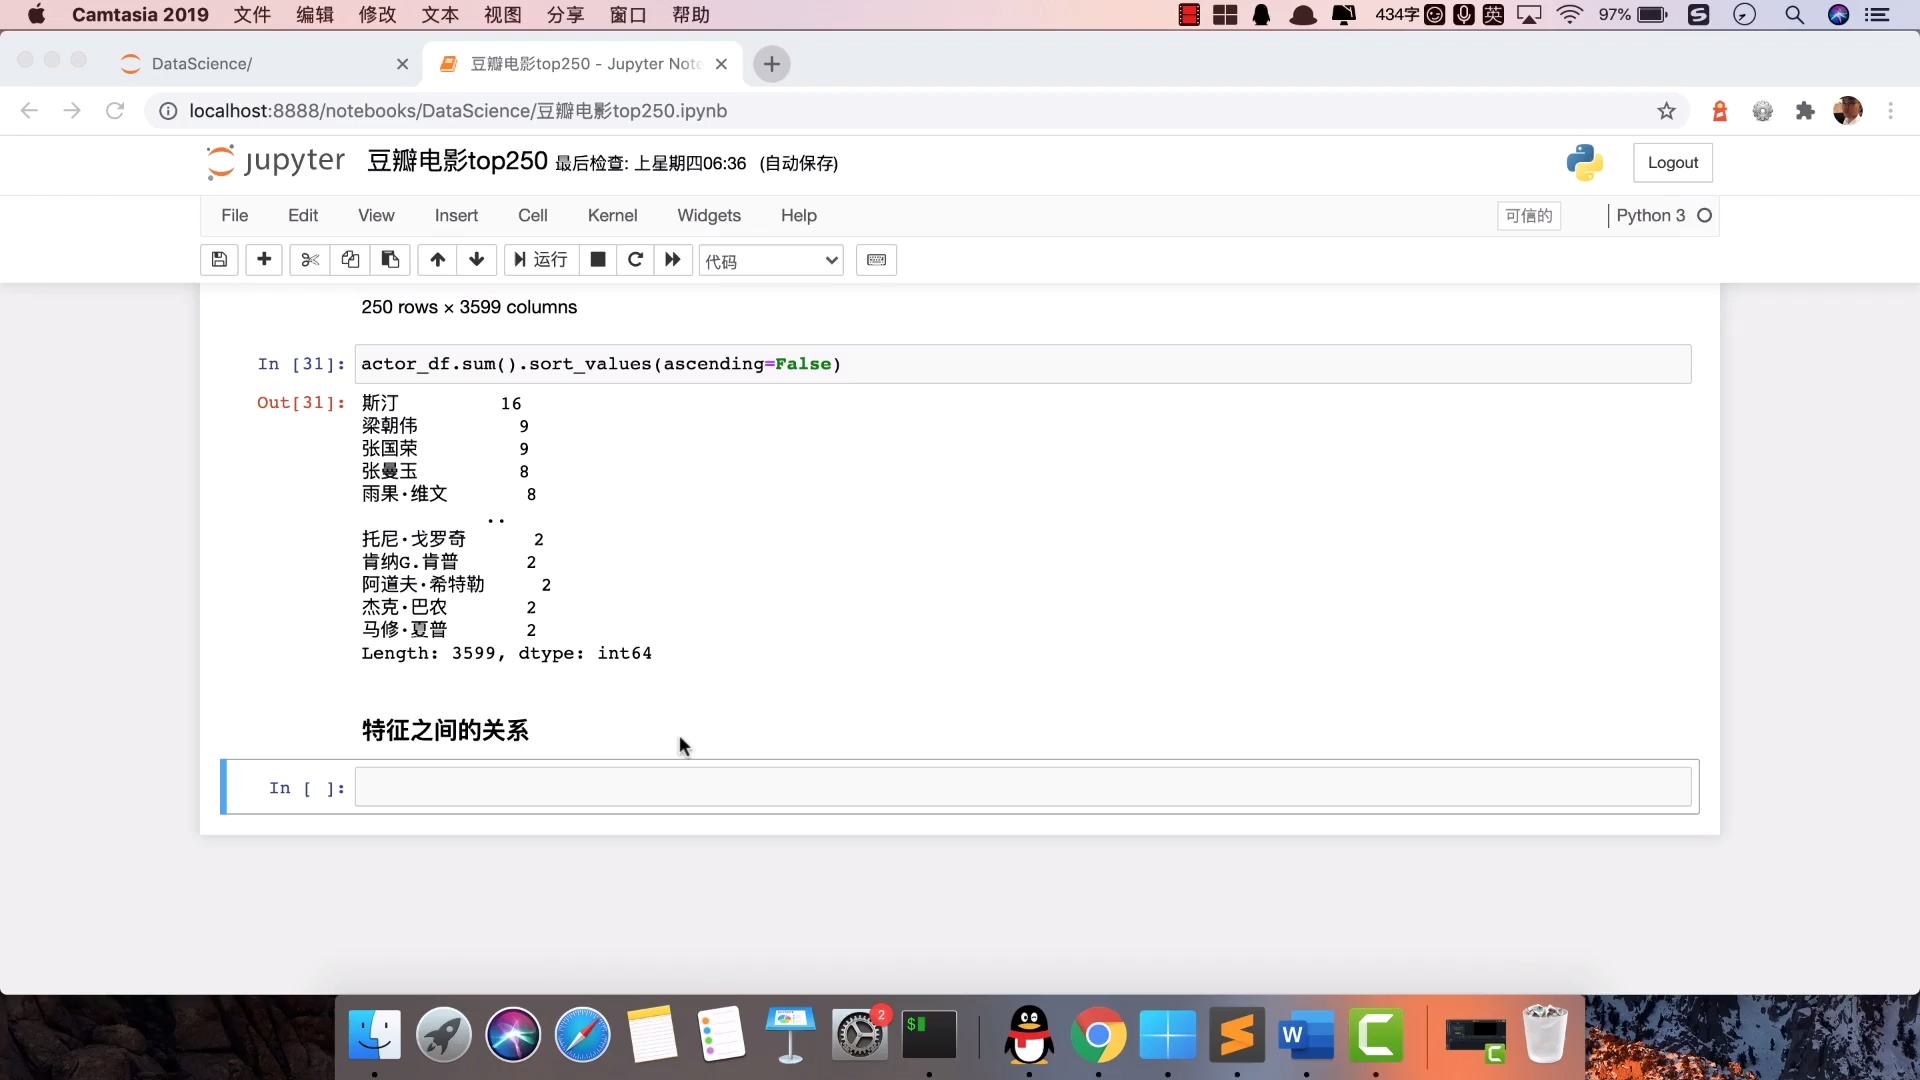Paste cells below icon
This screenshot has height=1080, width=1920.
390,260
